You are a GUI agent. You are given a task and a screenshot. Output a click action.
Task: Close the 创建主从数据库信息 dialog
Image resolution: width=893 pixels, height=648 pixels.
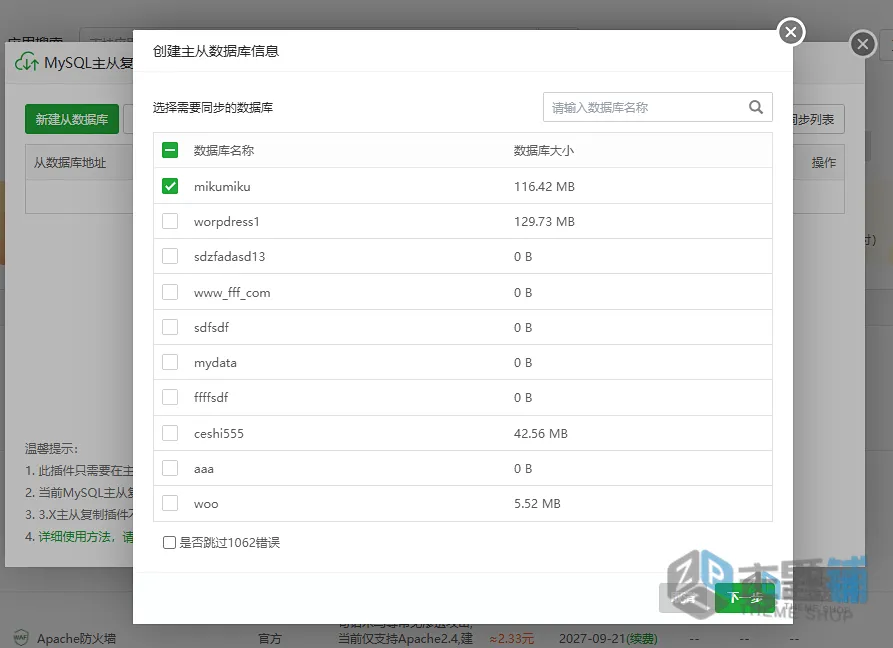(791, 32)
